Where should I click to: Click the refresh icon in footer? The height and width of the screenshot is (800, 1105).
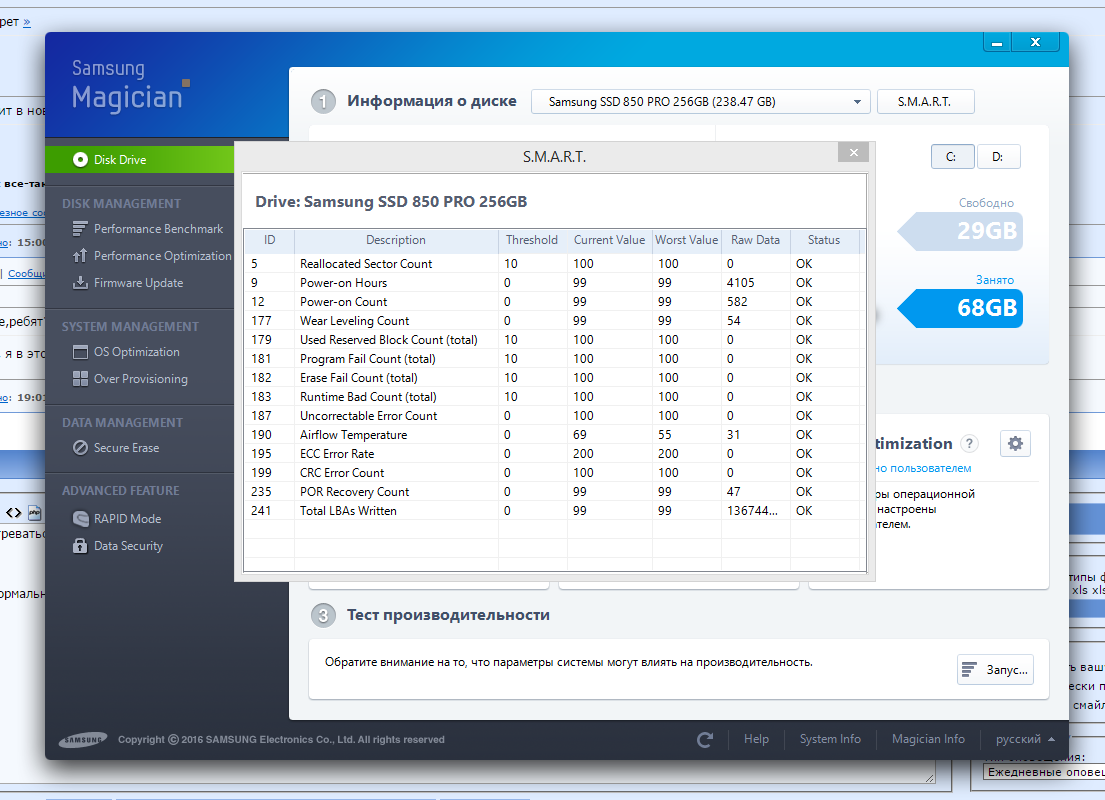click(705, 739)
